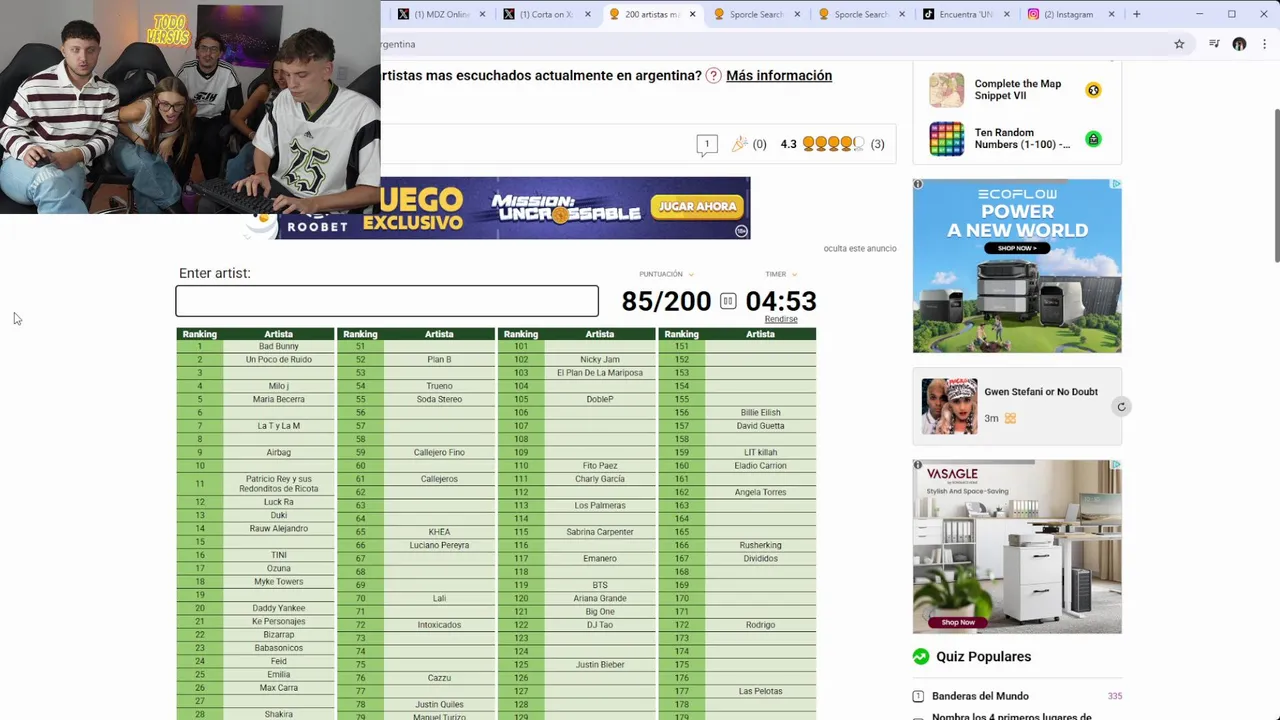The height and width of the screenshot is (720, 1280).
Task: Click the page vertical scrollbar
Action: (x=1275, y=185)
